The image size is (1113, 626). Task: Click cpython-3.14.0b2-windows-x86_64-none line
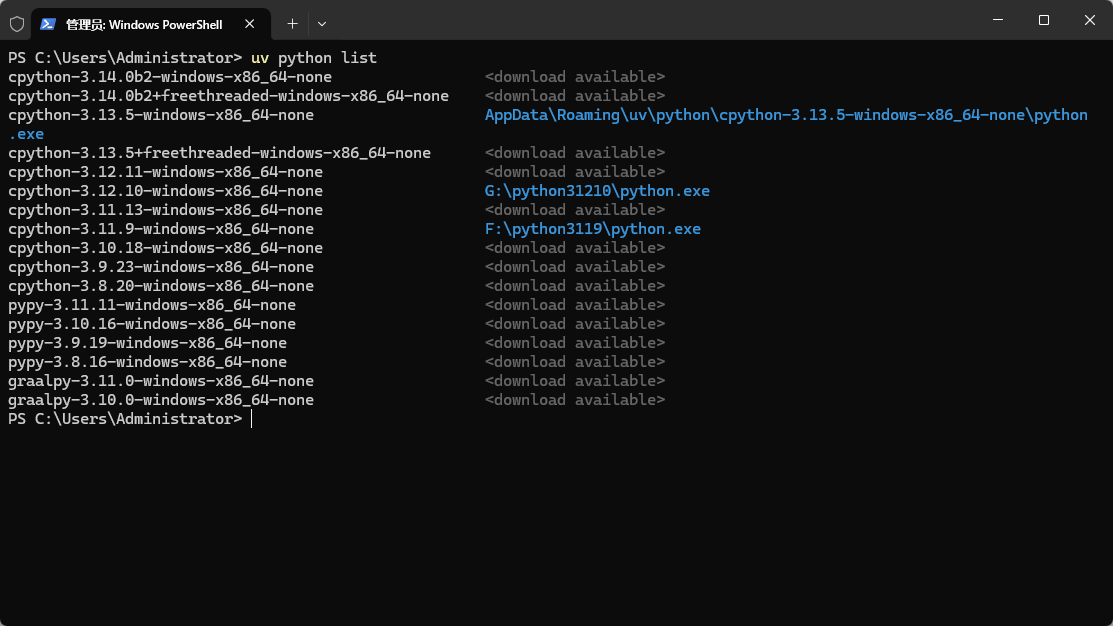pyautogui.click(x=170, y=77)
